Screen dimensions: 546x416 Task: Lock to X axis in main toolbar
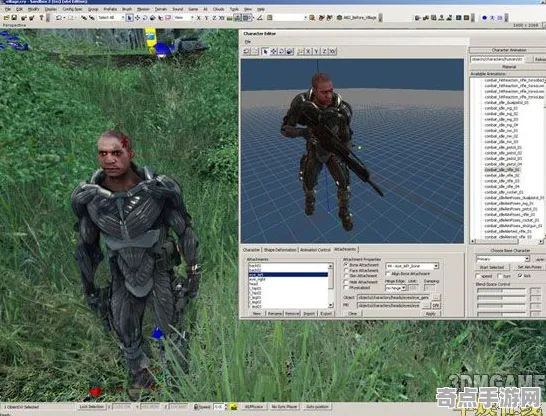(x=198, y=17)
